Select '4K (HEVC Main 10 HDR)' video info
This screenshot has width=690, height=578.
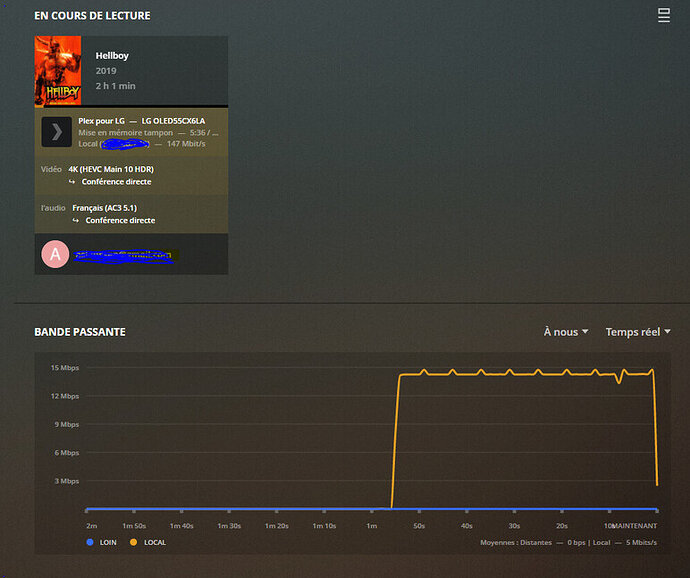click(x=111, y=169)
